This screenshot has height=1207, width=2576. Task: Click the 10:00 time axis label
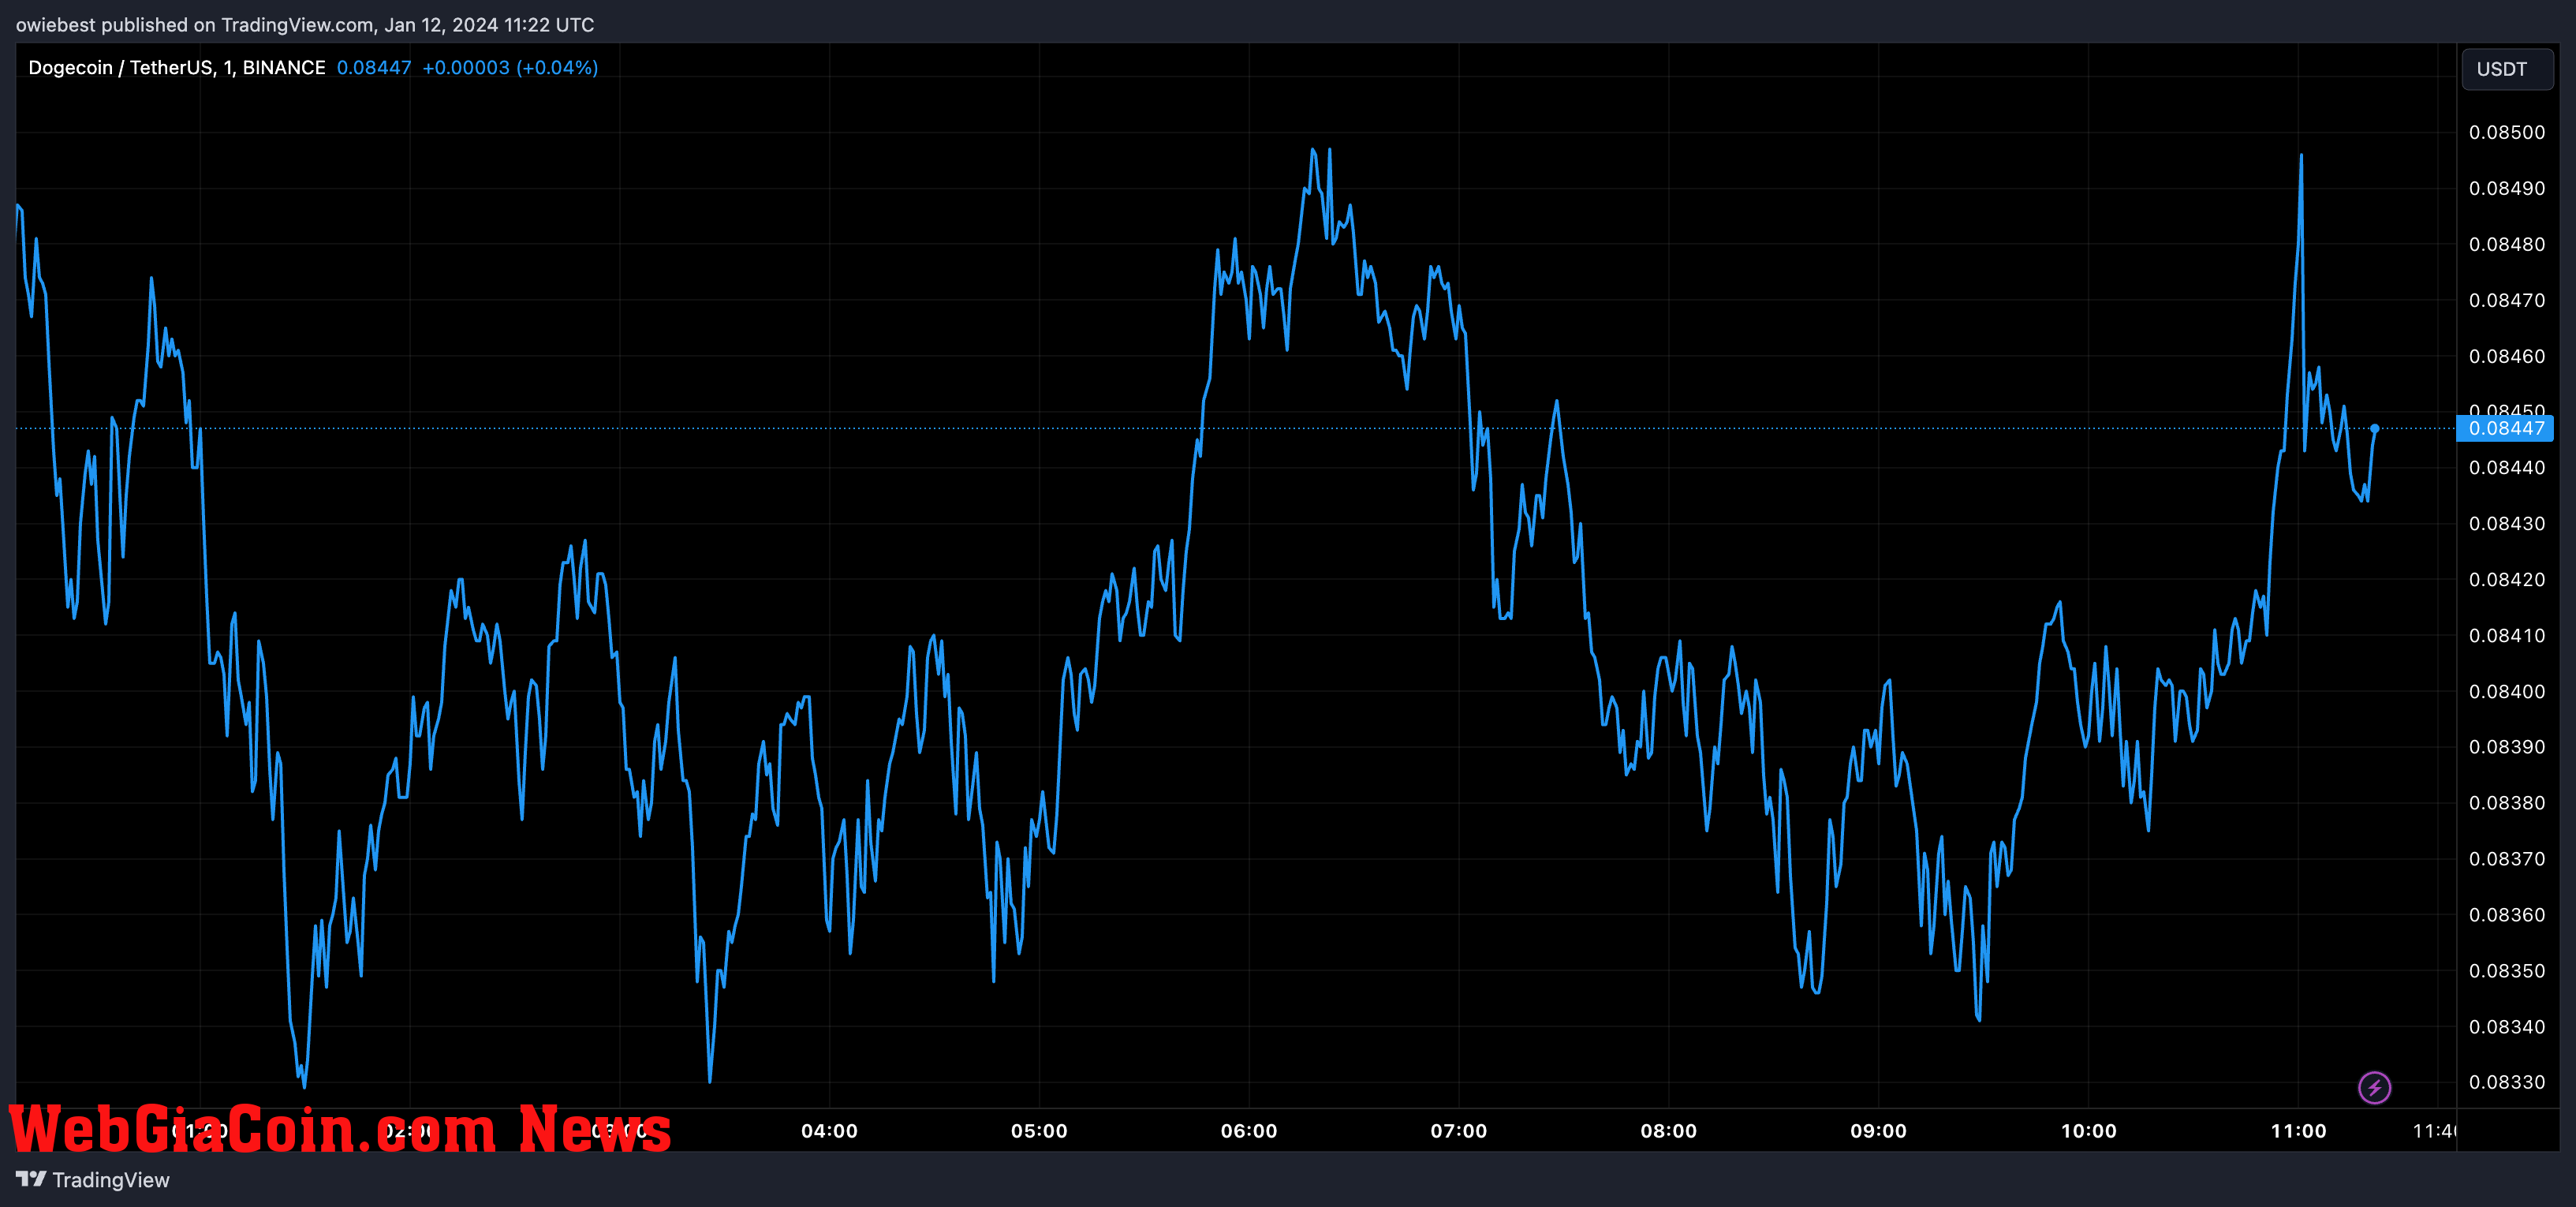pyautogui.click(x=2089, y=1131)
